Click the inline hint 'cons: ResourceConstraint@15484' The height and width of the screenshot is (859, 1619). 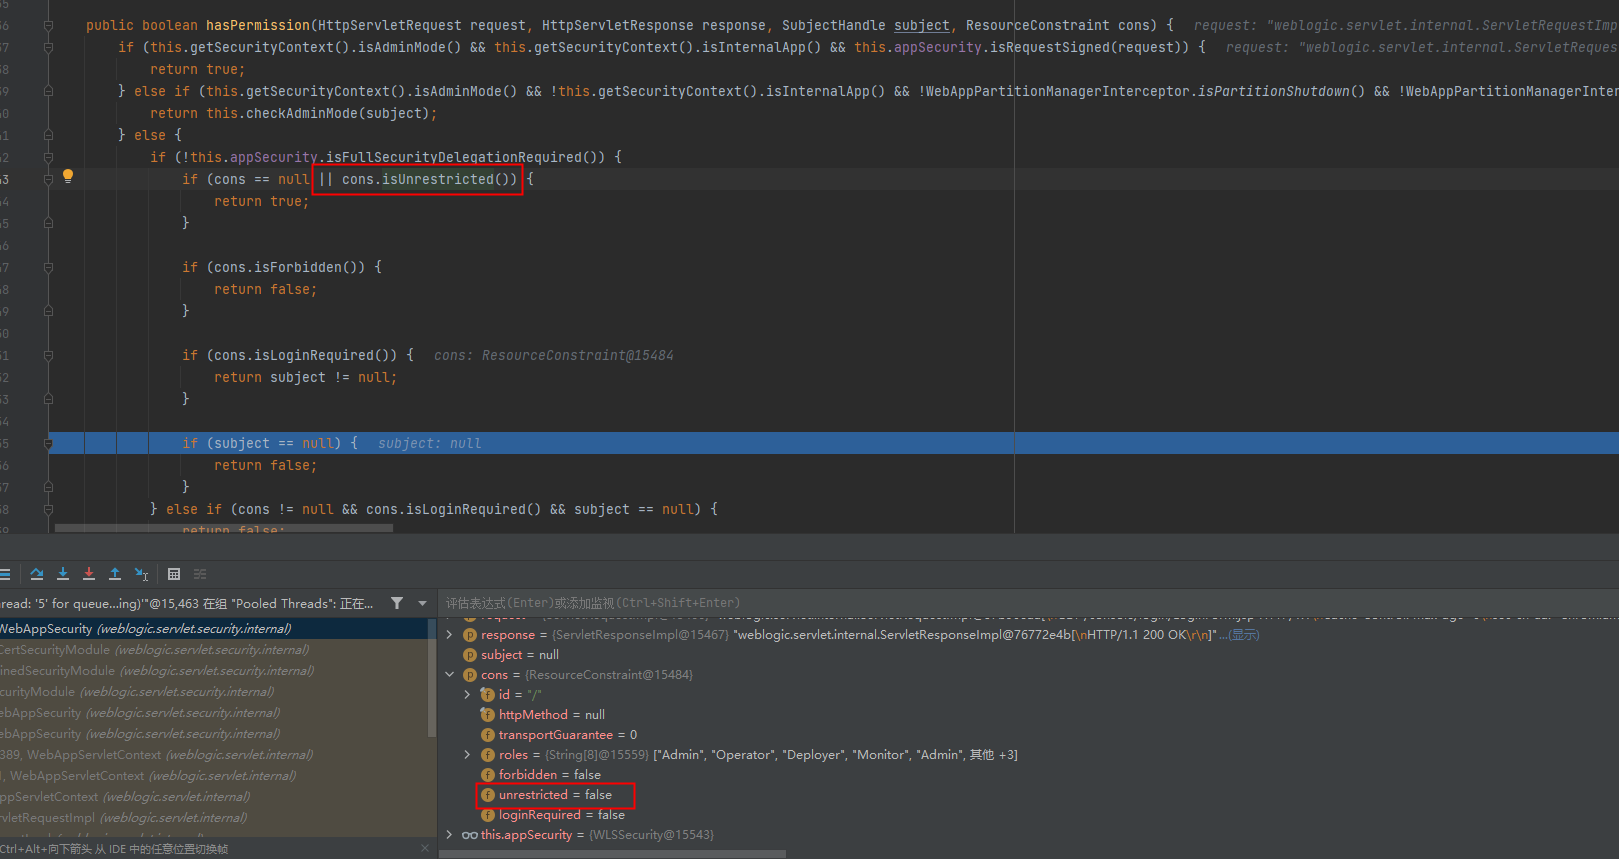[x=554, y=355]
